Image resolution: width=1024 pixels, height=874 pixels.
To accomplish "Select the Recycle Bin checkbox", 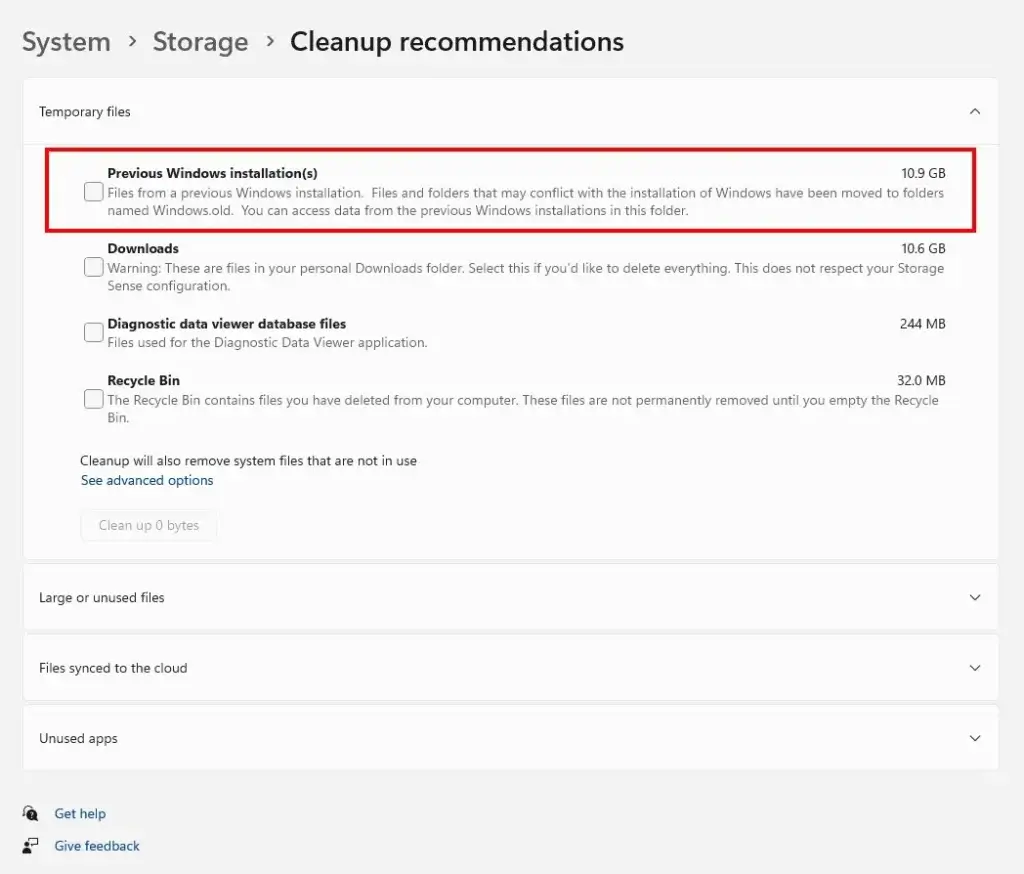I will tap(93, 398).
